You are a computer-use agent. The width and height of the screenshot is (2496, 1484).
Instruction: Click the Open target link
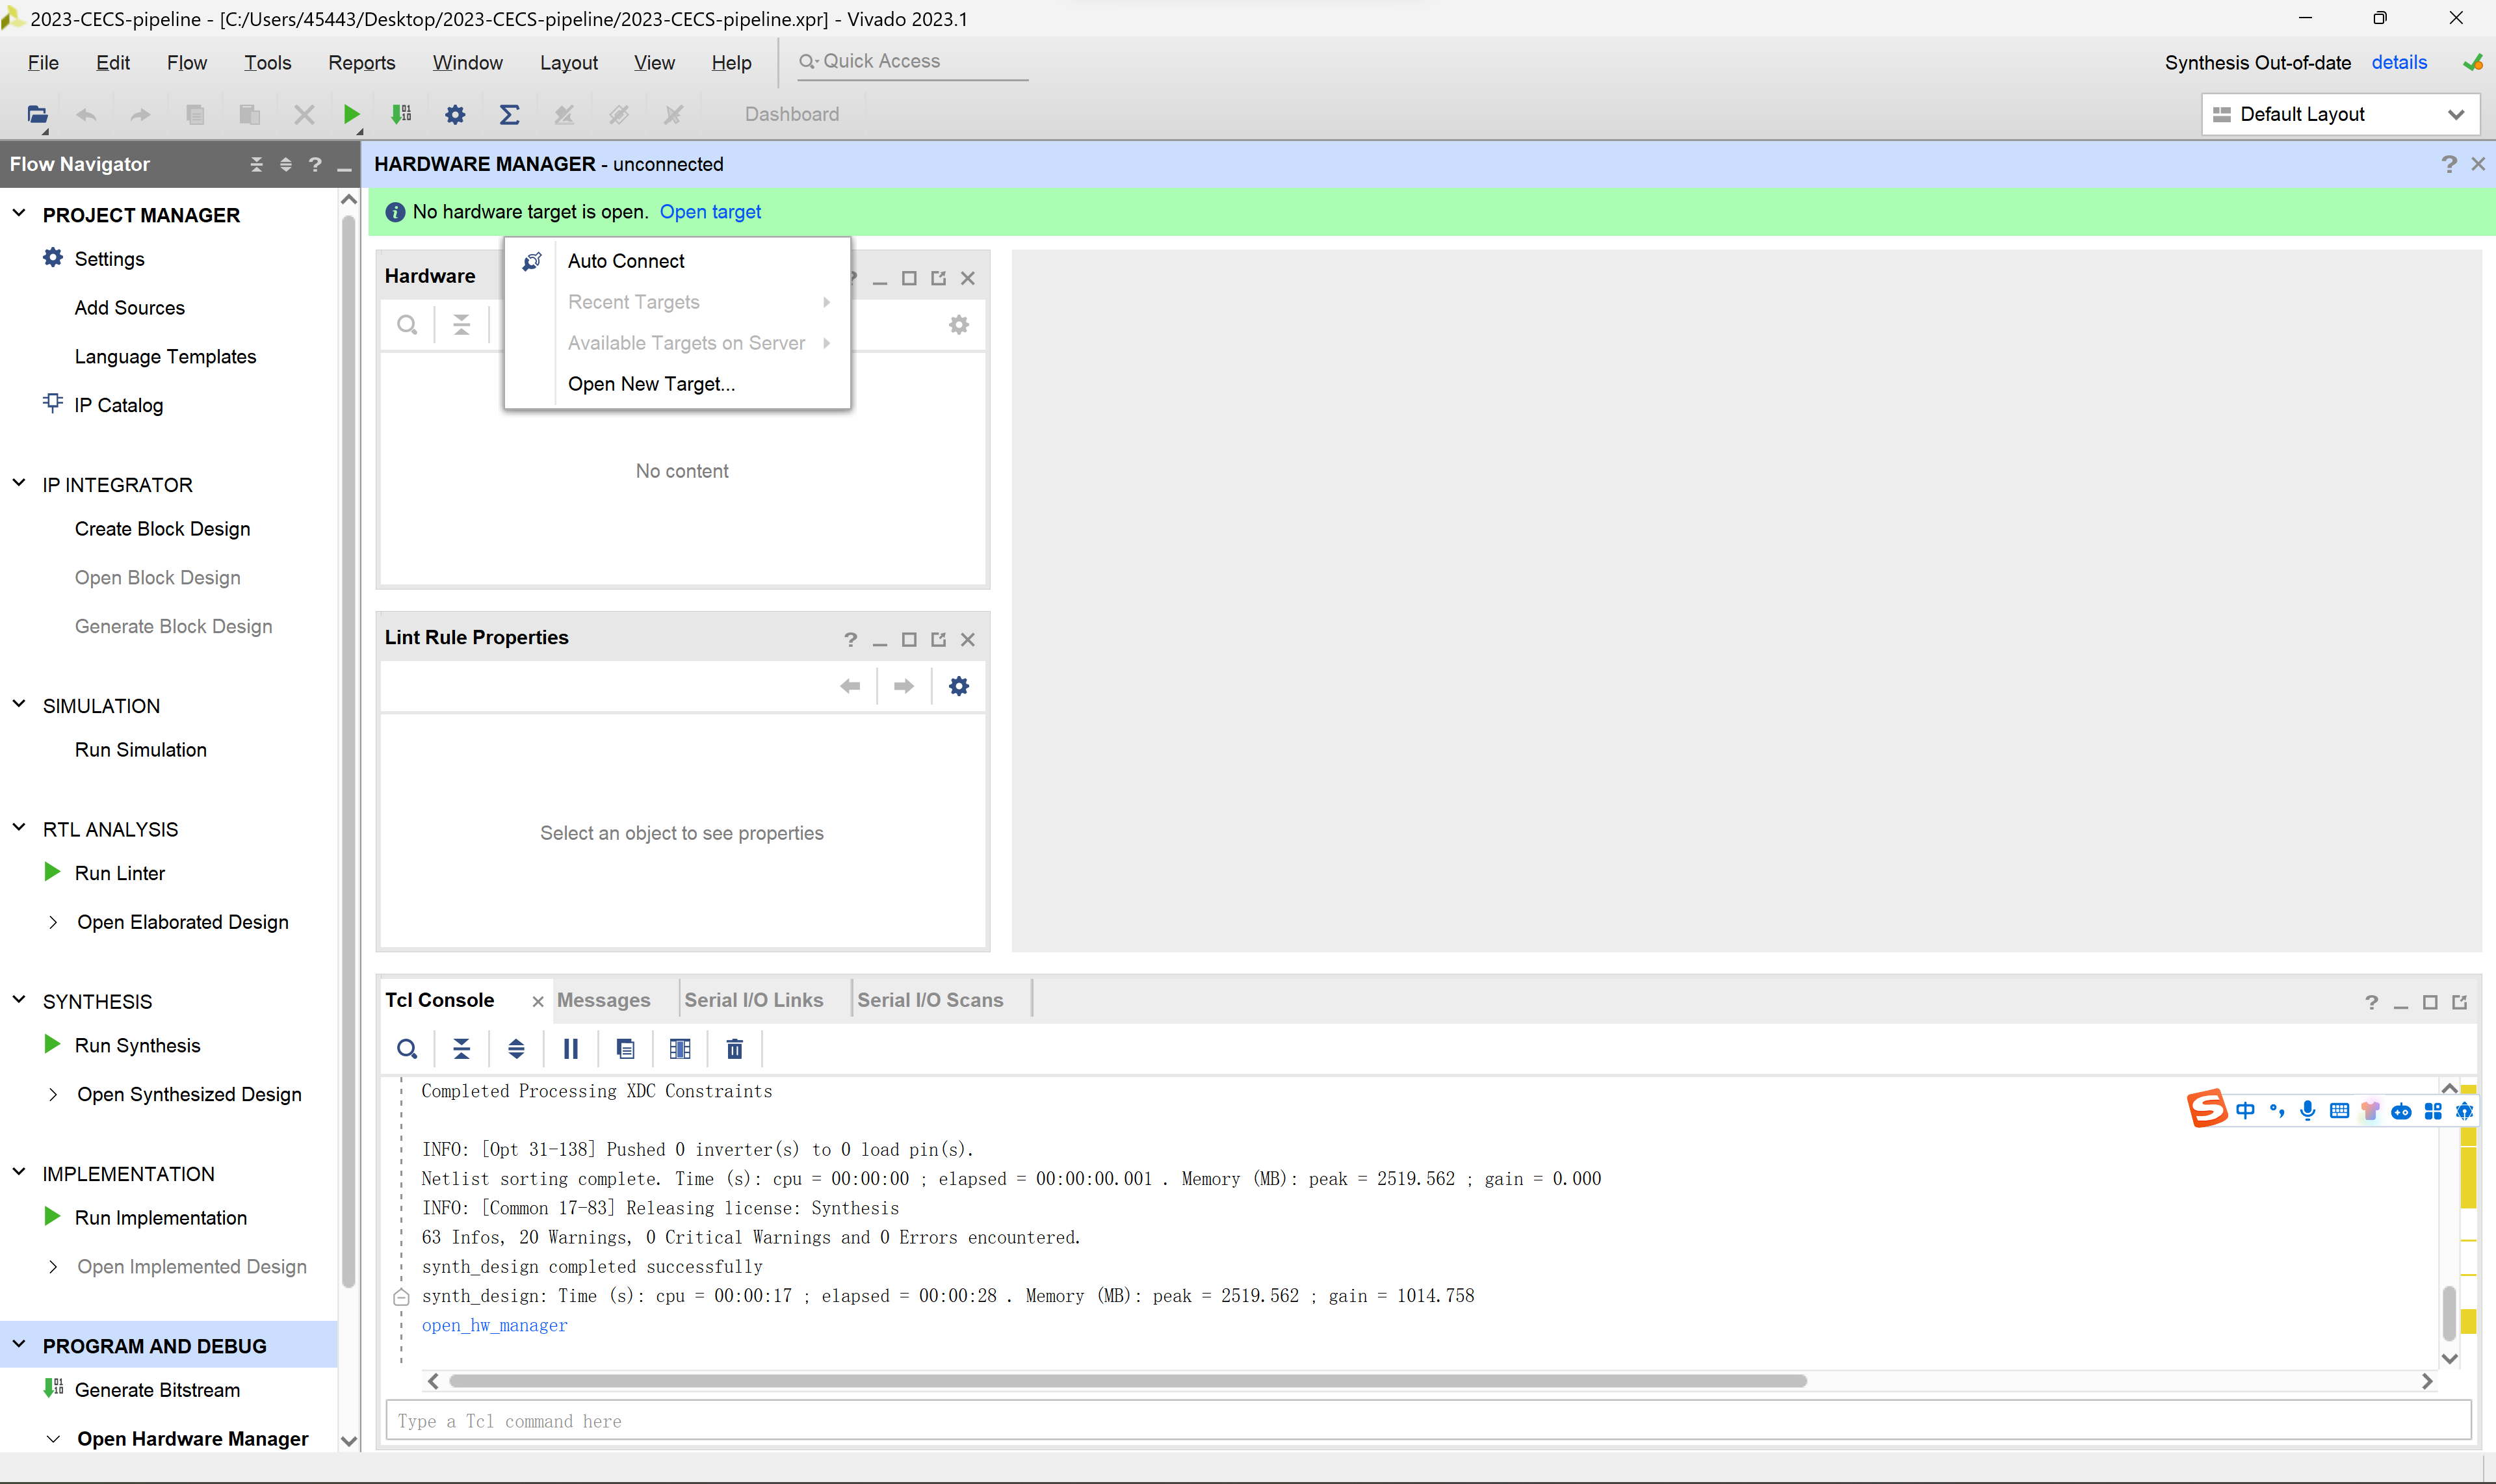coord(710,212)
